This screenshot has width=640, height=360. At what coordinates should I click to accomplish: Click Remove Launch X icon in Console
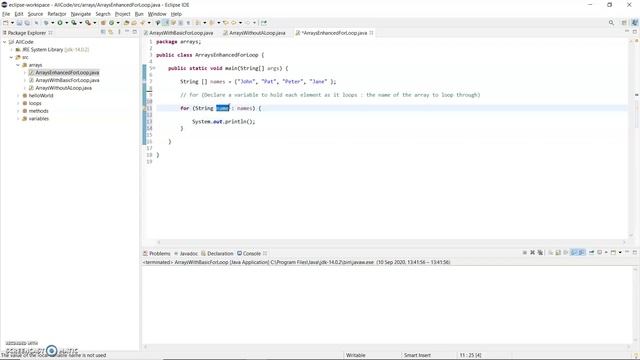point(532,253)
